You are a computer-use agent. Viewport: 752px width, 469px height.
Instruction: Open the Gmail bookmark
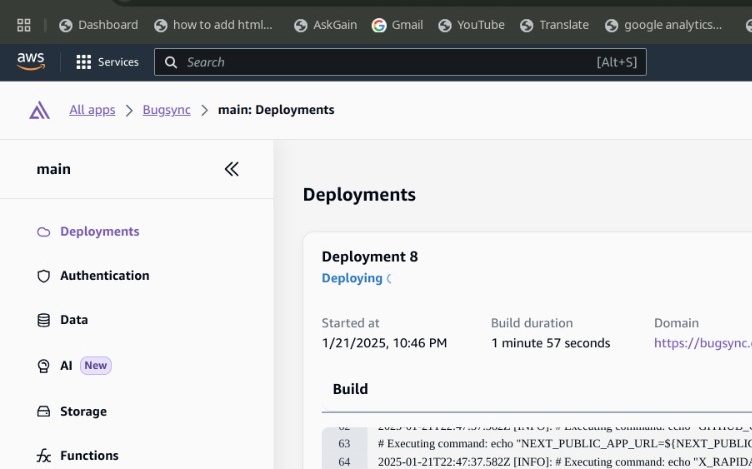(x=398, y=25)
